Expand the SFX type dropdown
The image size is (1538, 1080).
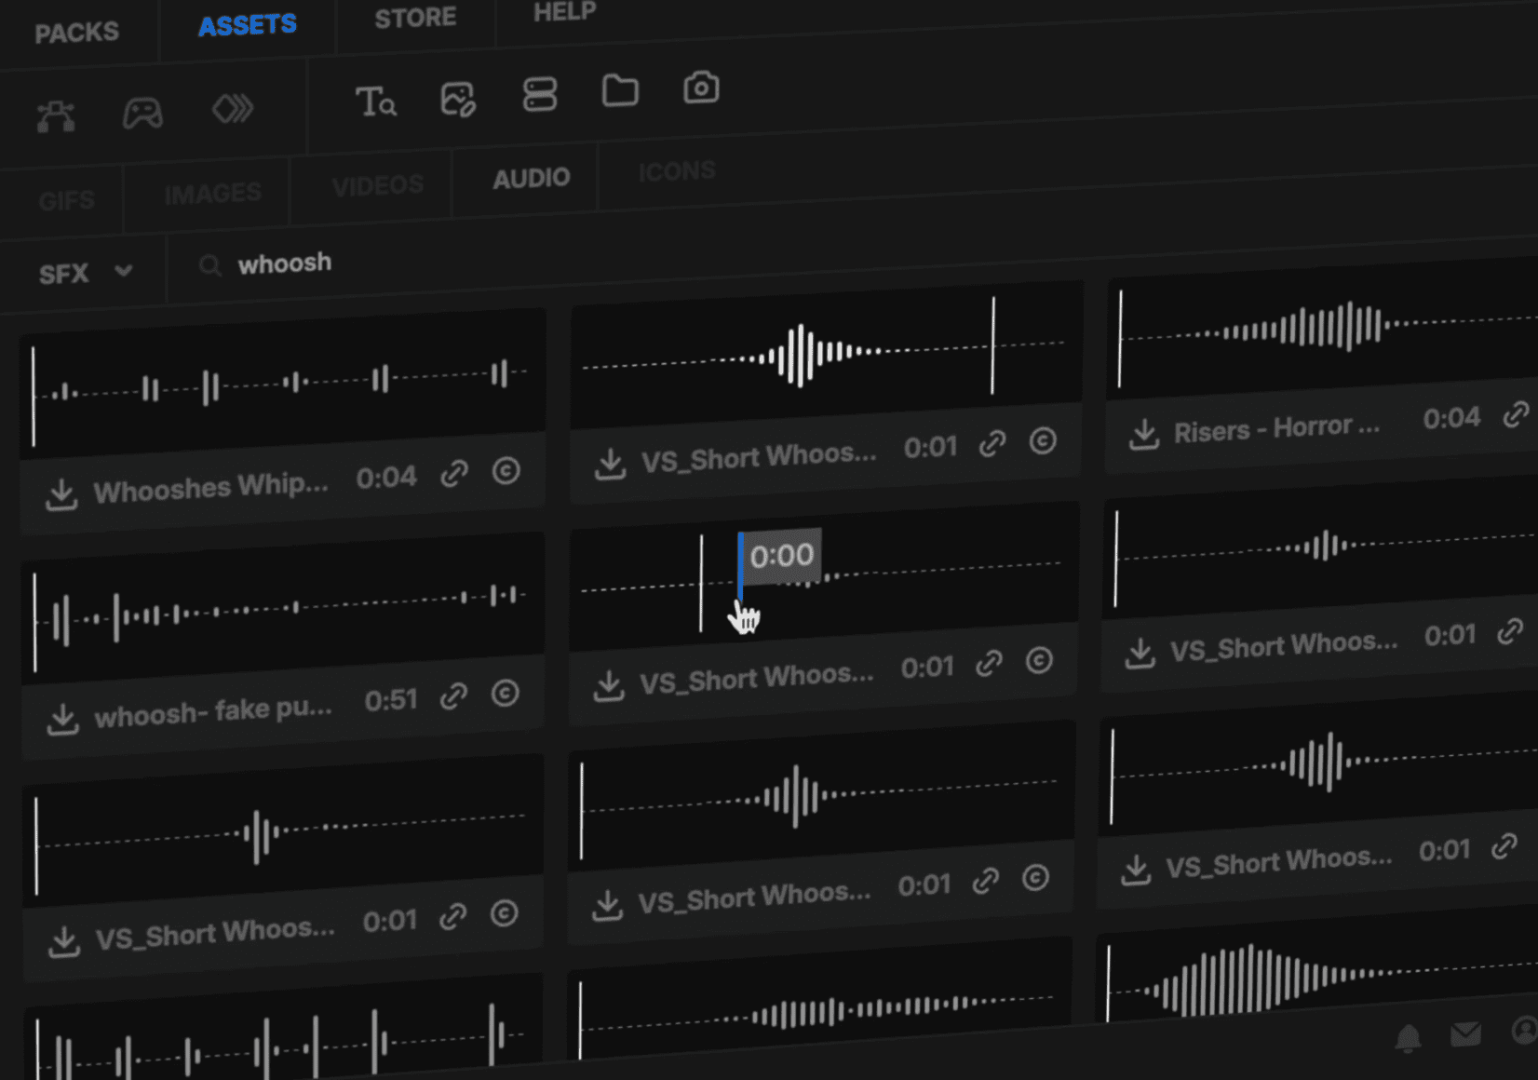(x=85, y=273)
